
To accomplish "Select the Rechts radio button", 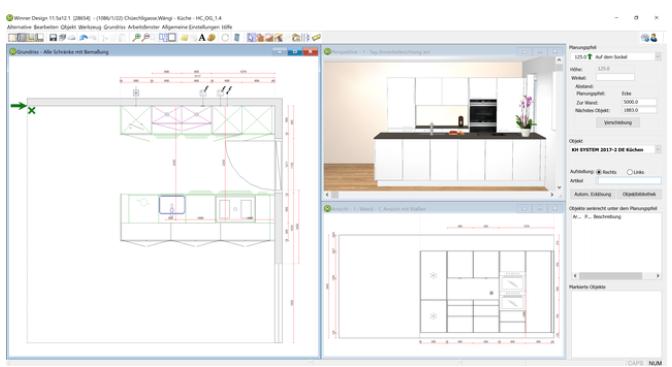I will (x=599, y=172).
